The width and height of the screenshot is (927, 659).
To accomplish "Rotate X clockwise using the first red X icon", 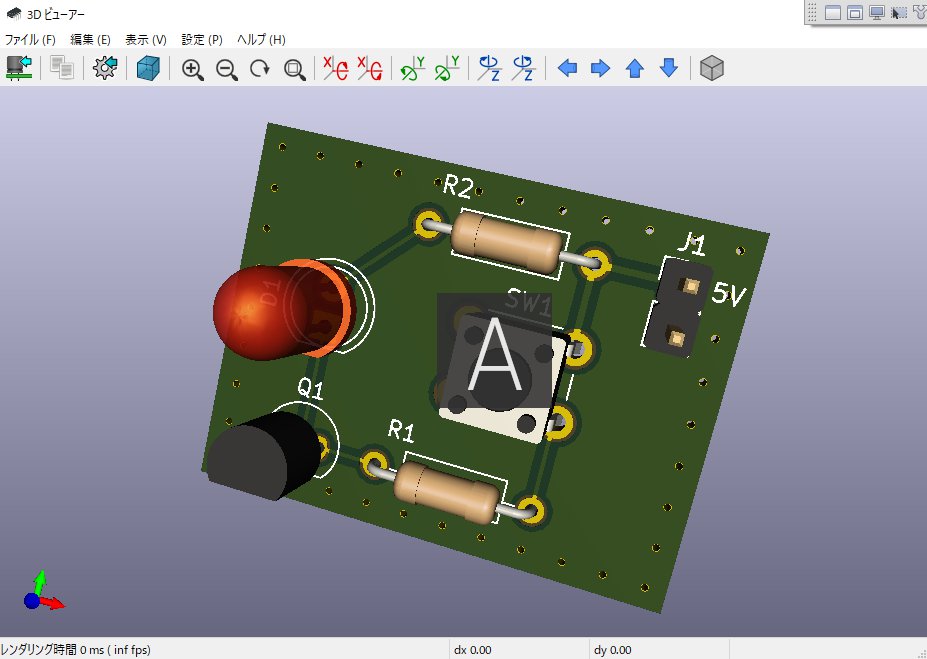I will pyautogui.click(x=335, y=68).
